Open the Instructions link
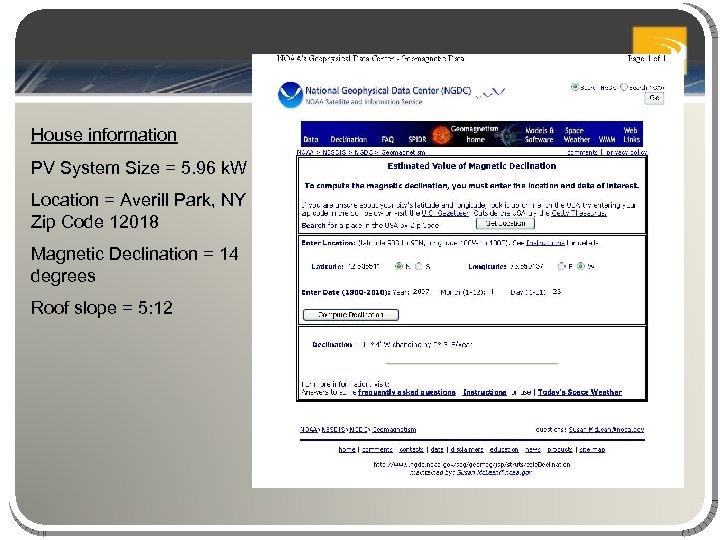The height and width of the screenshot is (540, 720). [x=484, y=392]
